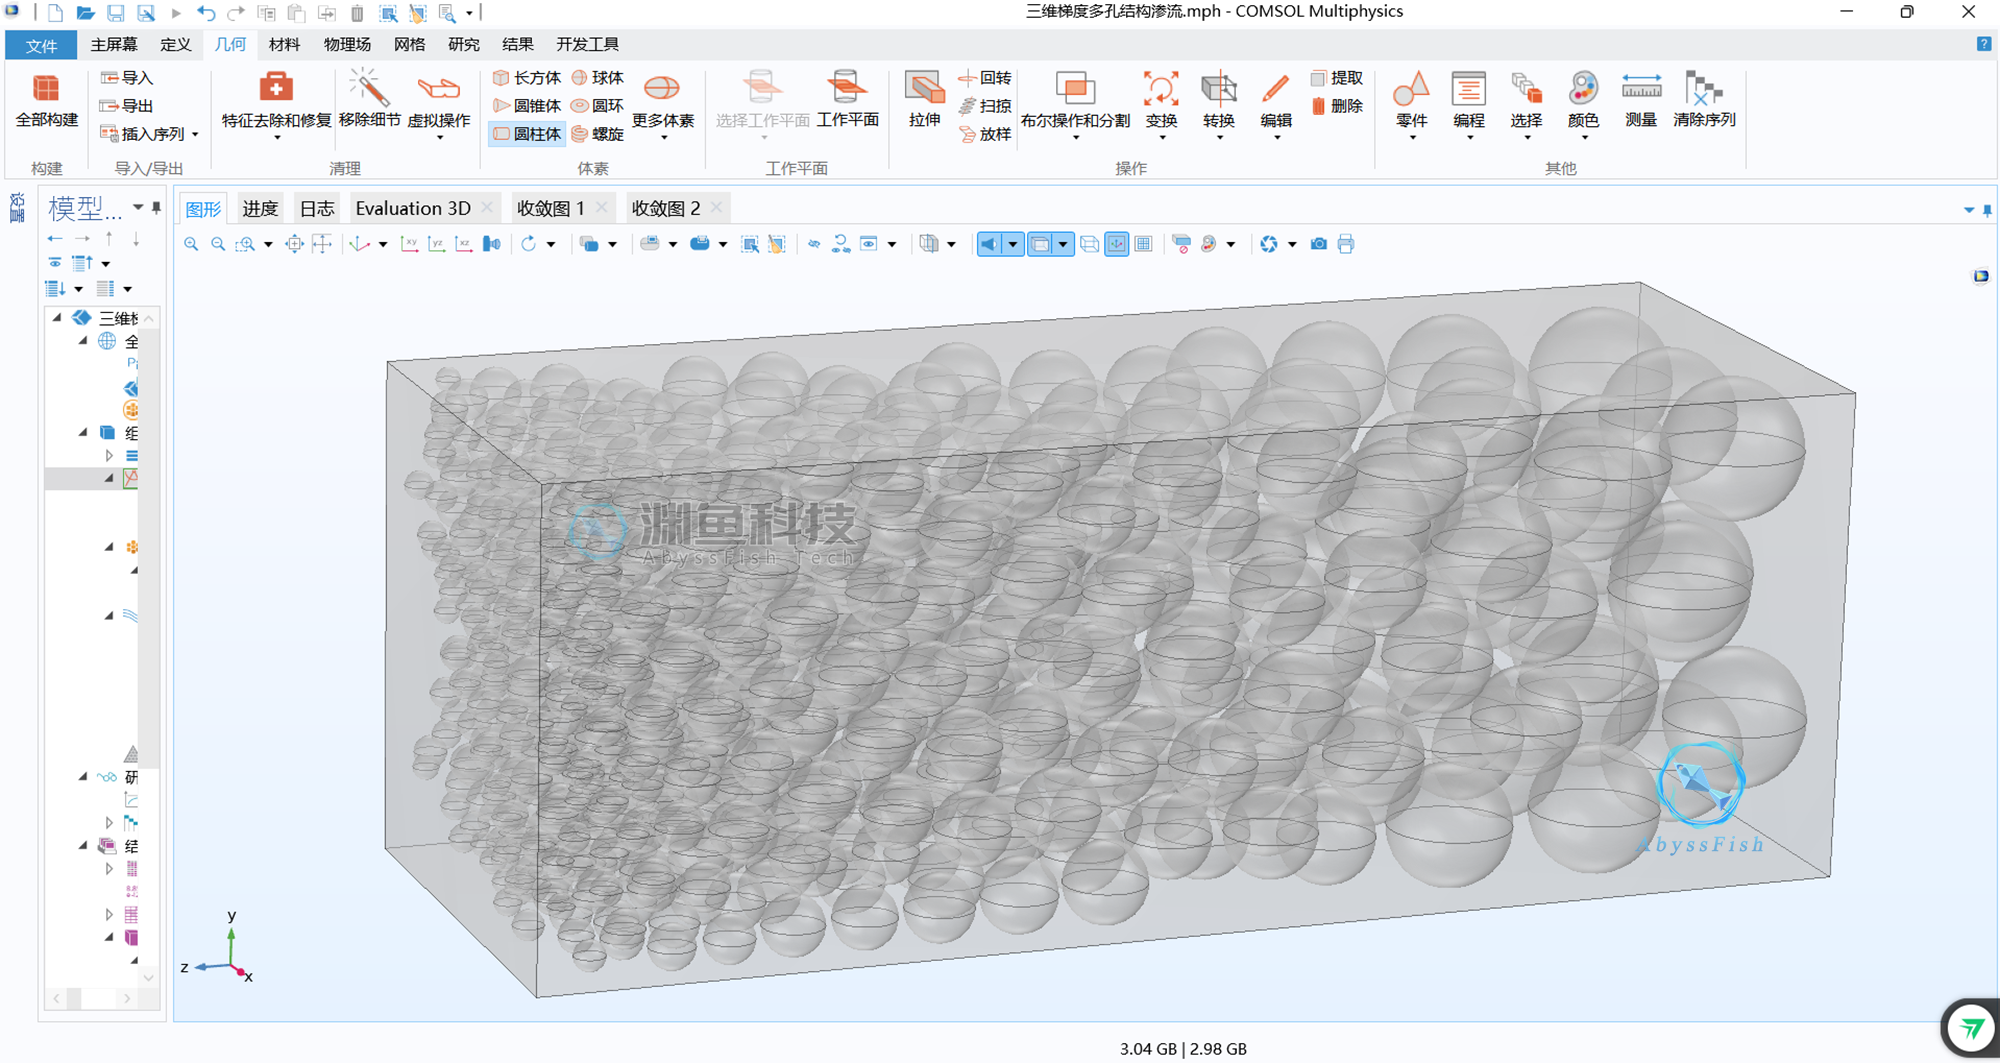Screen dimensions: 2000x1063
Task: Toggle the grid display
Action: pos(1144,244)
